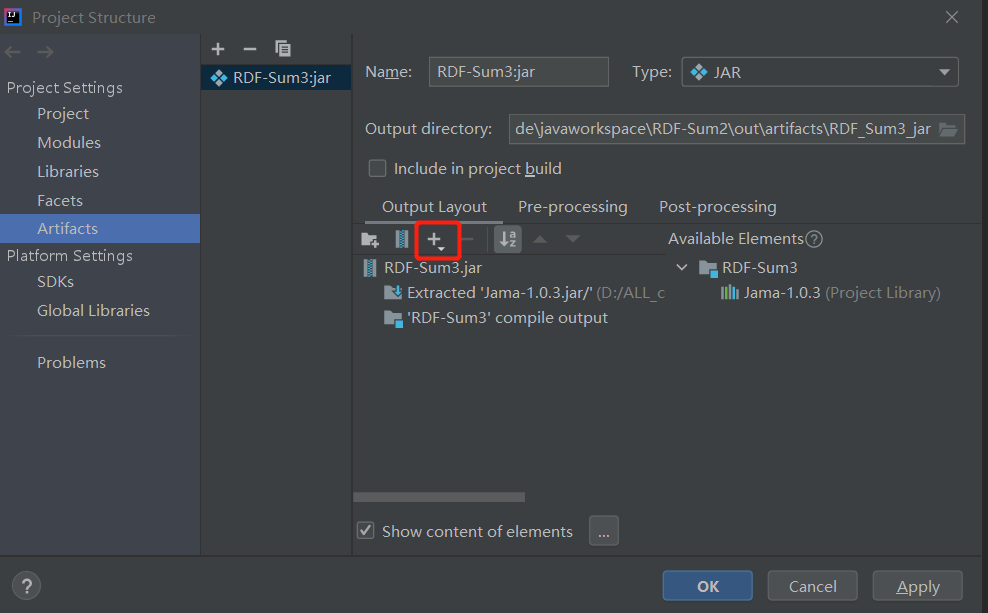The width and height of the screenshot is (988, 613).
Task: Open the Add Copy Of dropdown
Action: pos(436,240)
